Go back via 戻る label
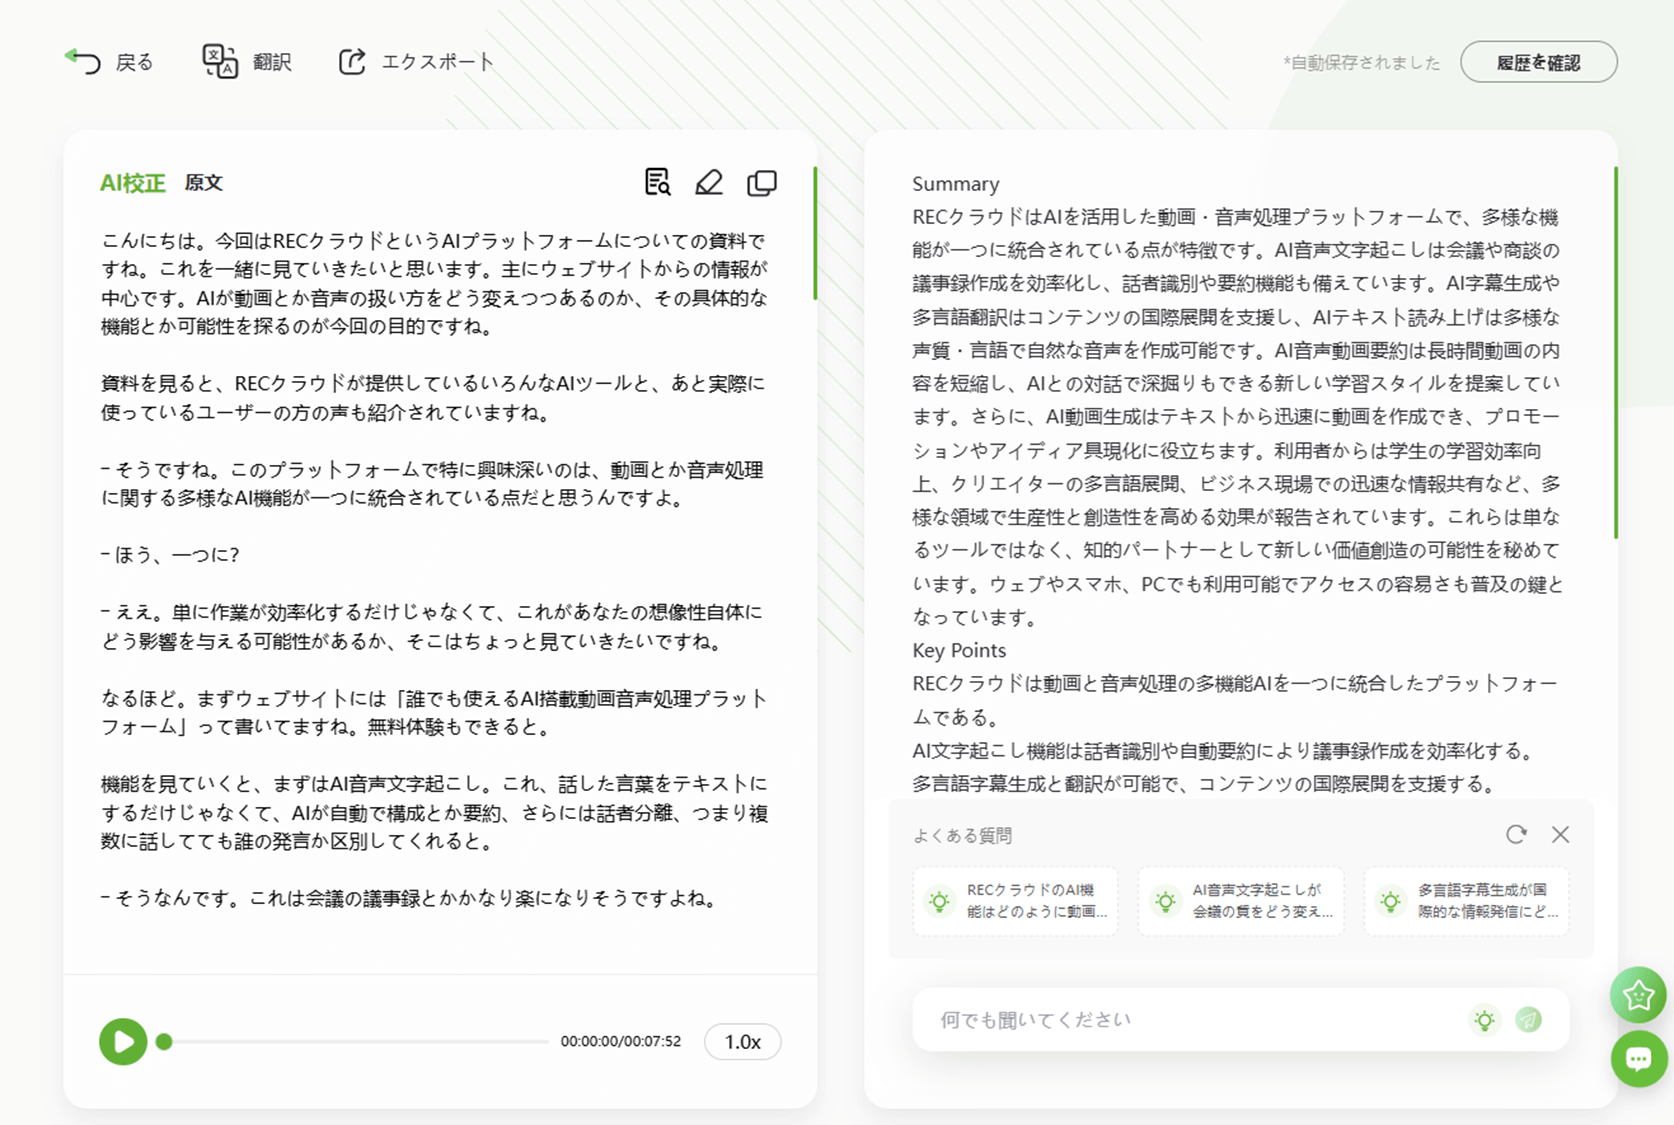This screenshot has height=1125, width=1674. point(134,62)
